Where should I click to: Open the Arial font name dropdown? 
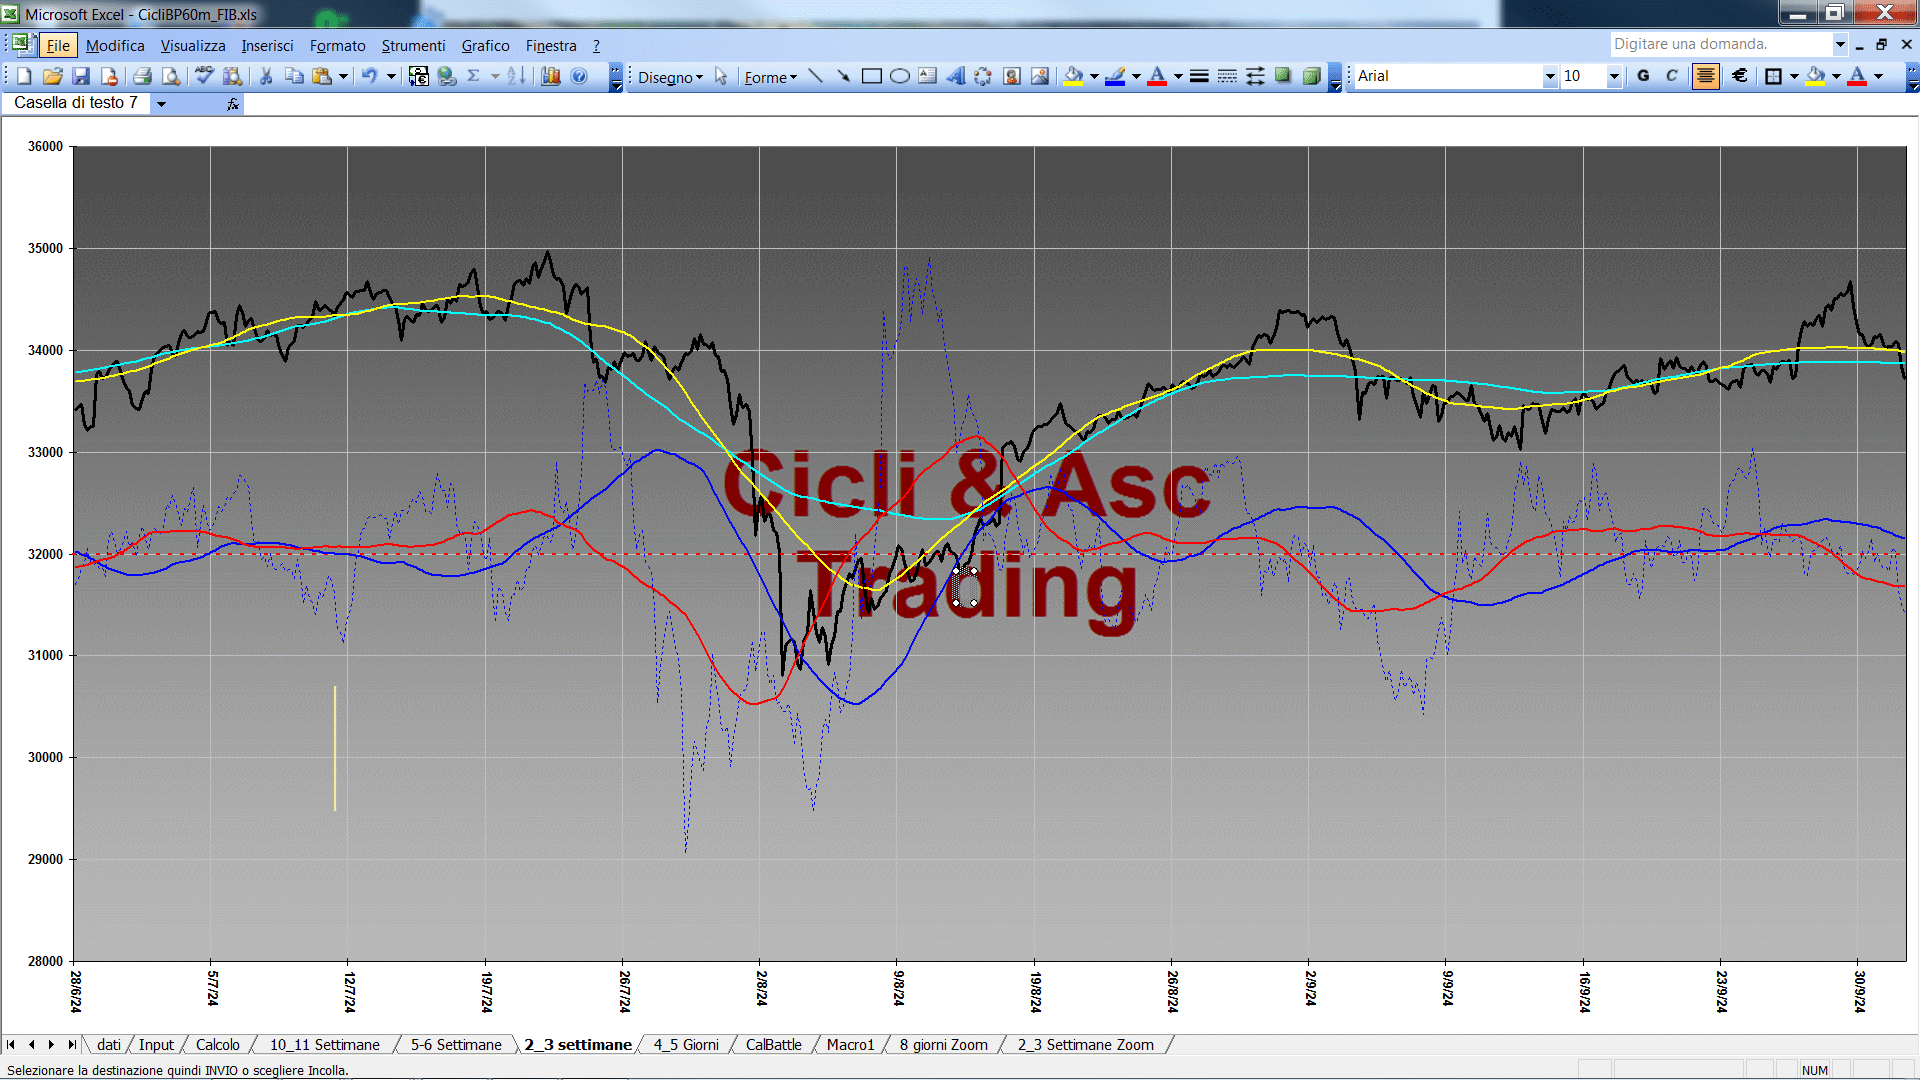click(x=1550, y=76)
